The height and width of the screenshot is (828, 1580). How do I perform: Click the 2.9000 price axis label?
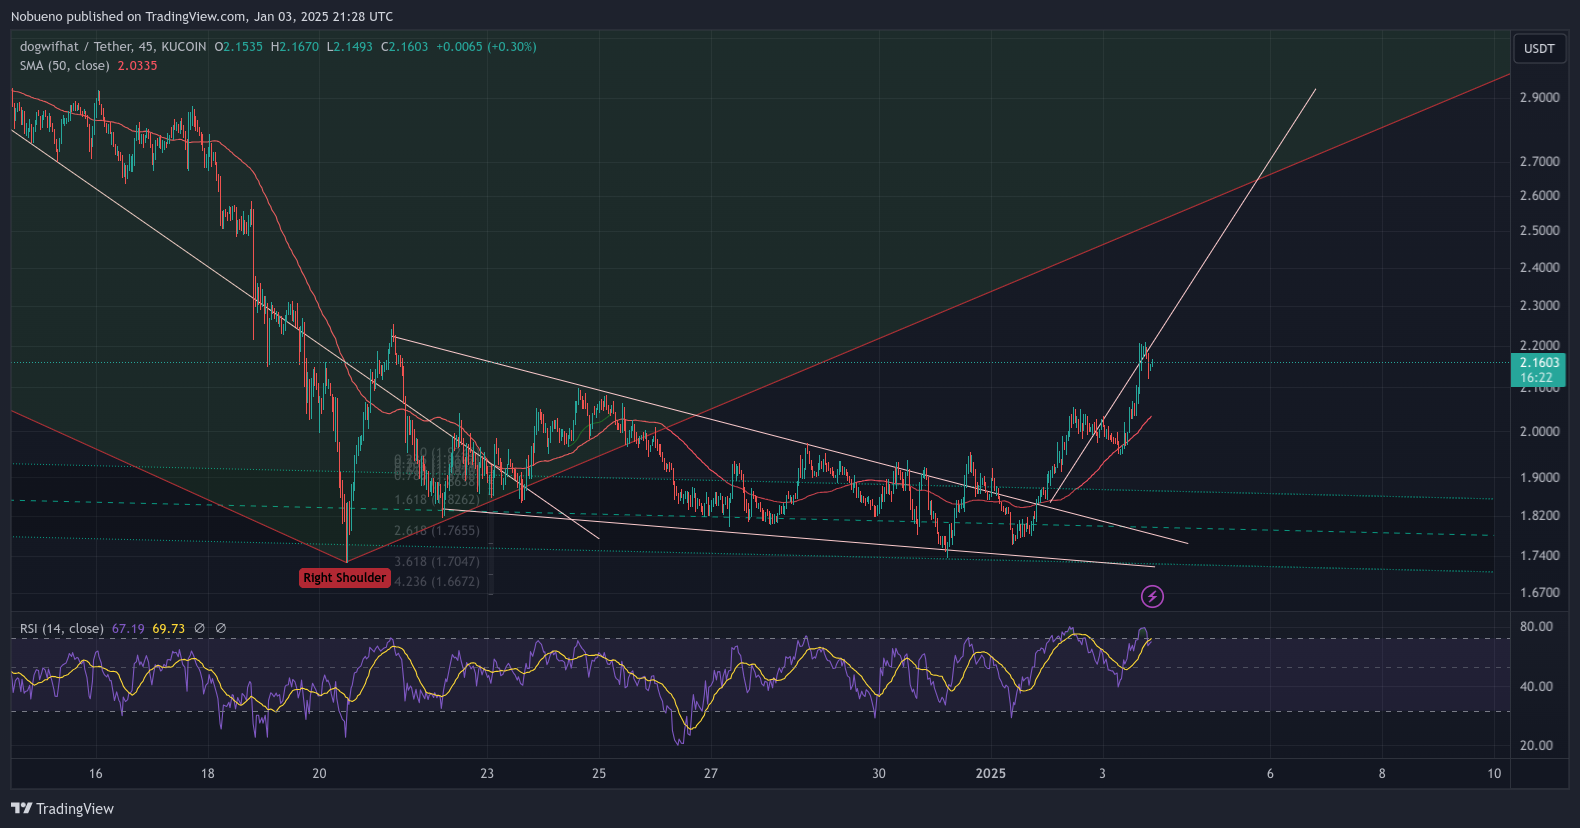click(1539, 97)
